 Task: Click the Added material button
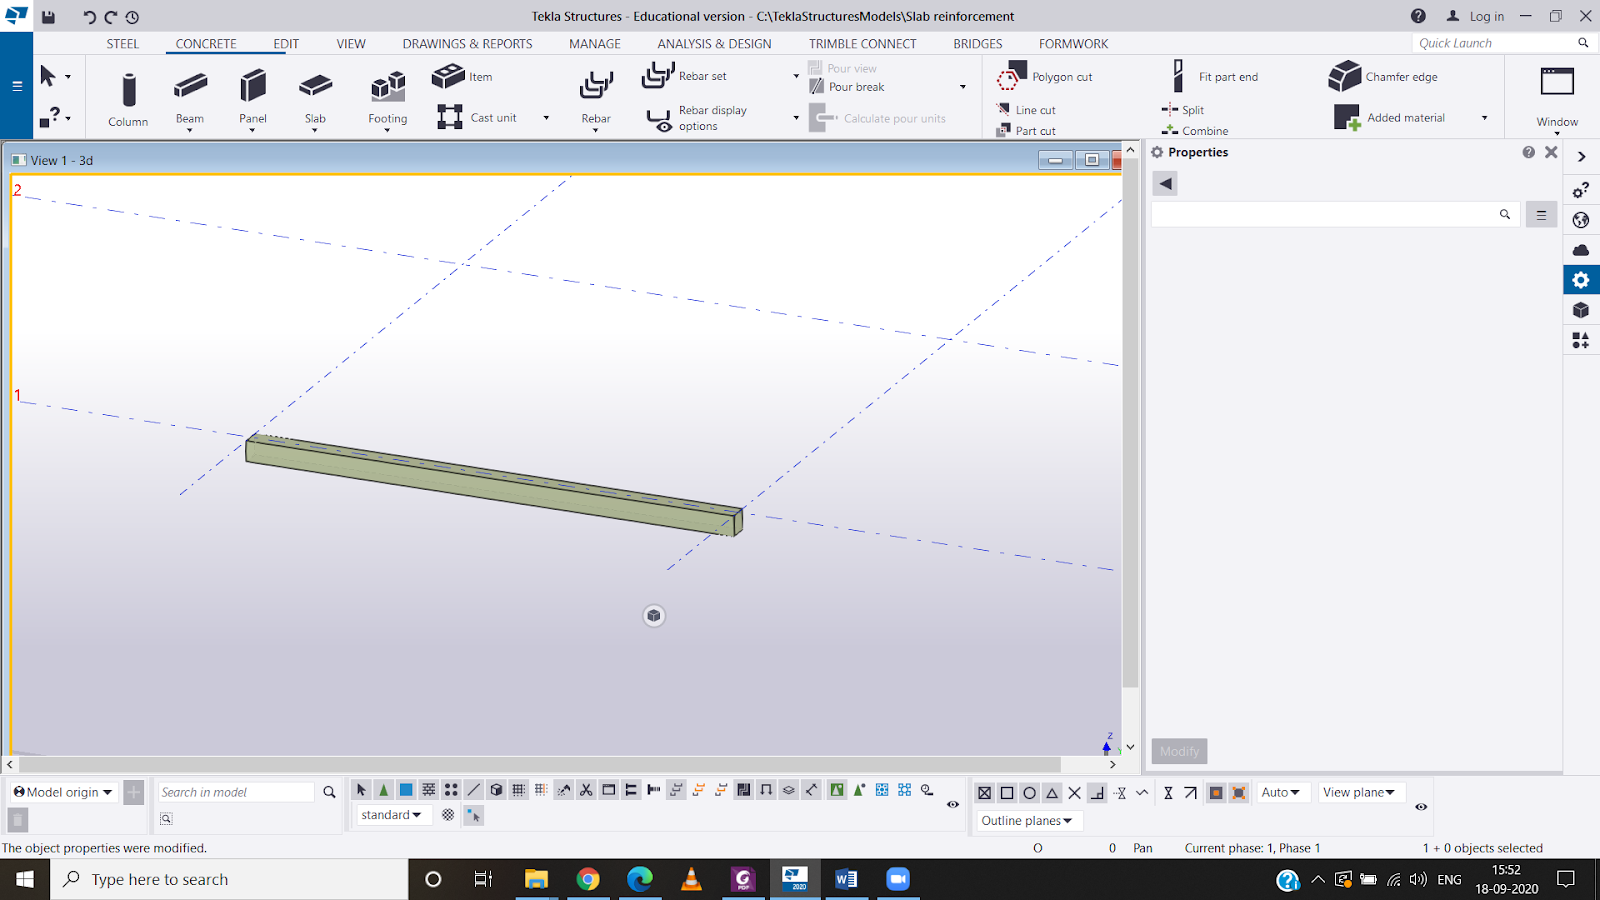1405,118
